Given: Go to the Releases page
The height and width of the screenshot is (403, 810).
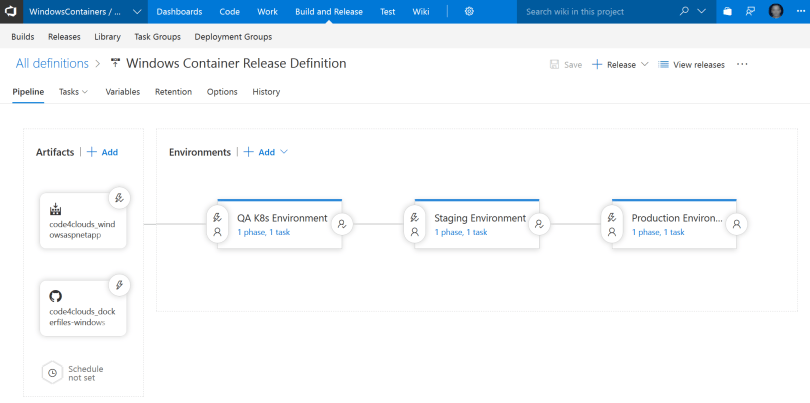Looking at the screenshot, I should [64, 37].
